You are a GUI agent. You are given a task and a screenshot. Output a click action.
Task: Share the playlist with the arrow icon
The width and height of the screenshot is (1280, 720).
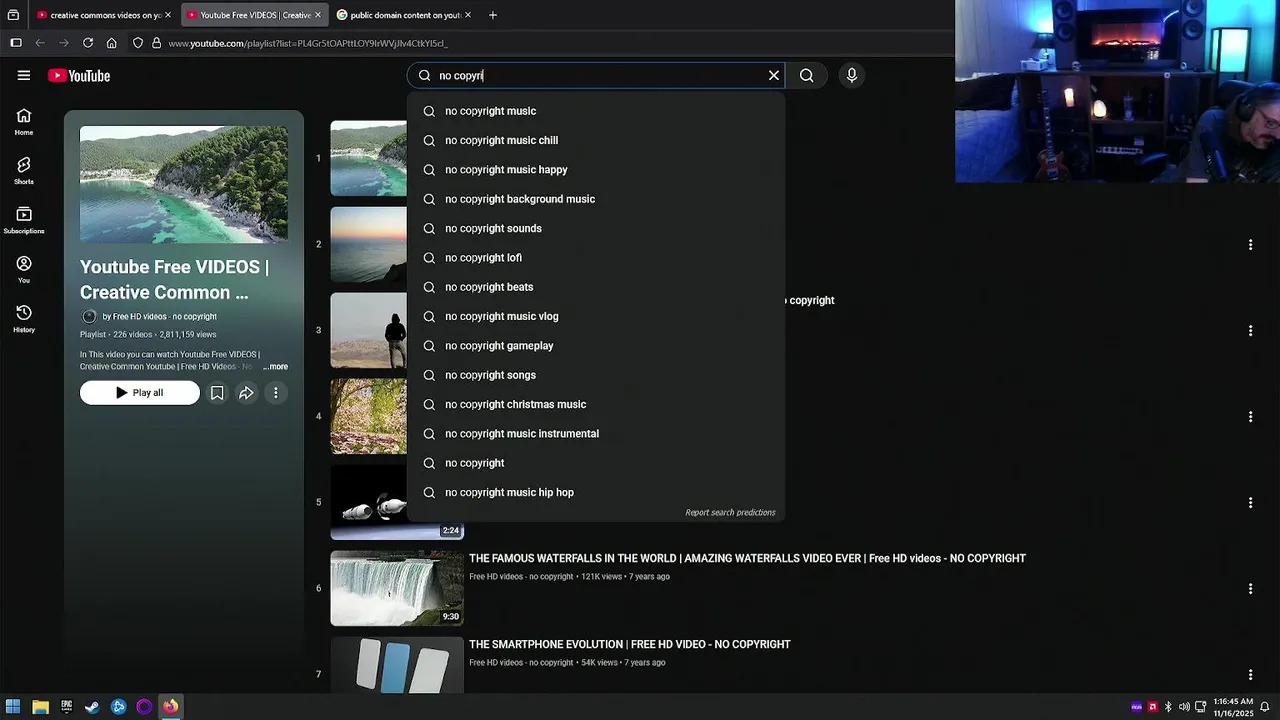246,393
